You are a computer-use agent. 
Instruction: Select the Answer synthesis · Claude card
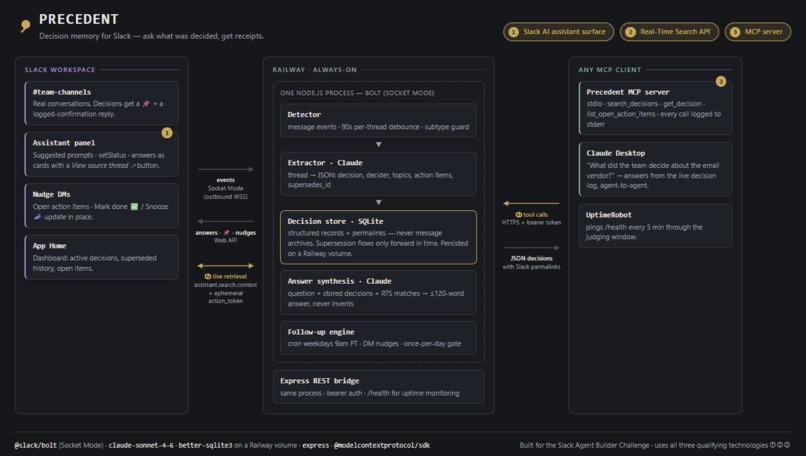[x=378, y=292]
